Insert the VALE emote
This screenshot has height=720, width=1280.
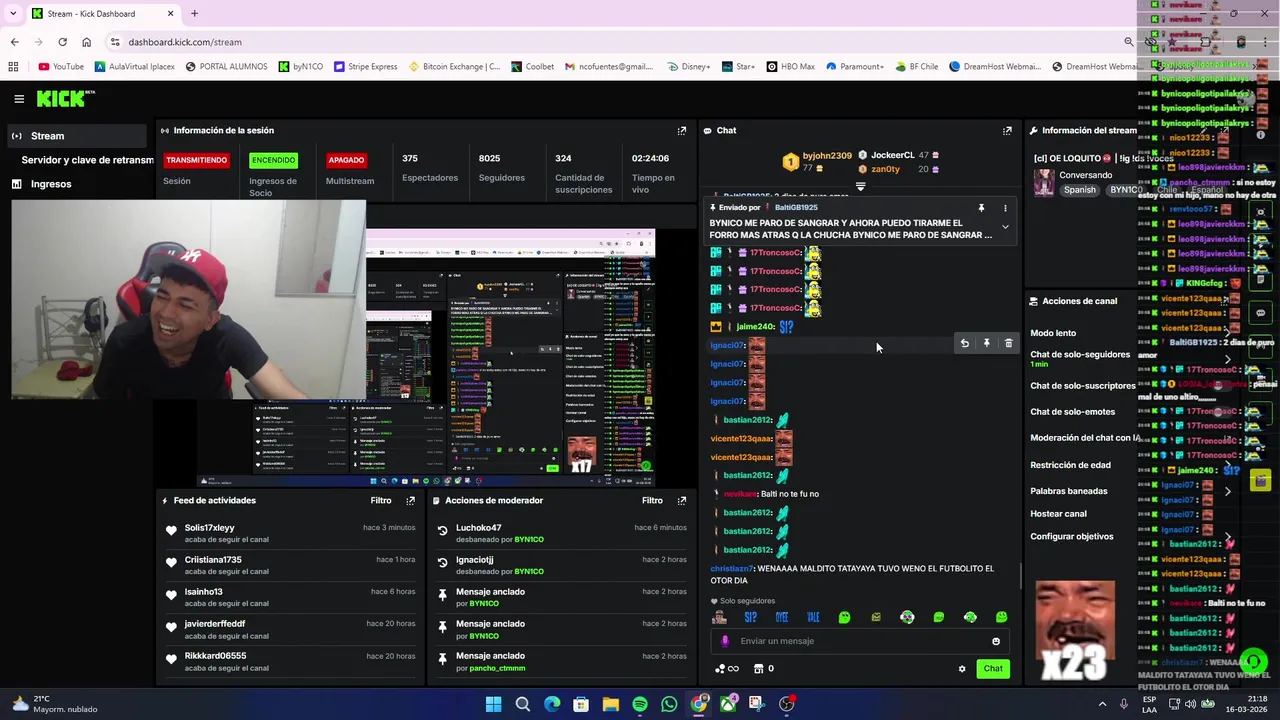[x=813, y=617]
